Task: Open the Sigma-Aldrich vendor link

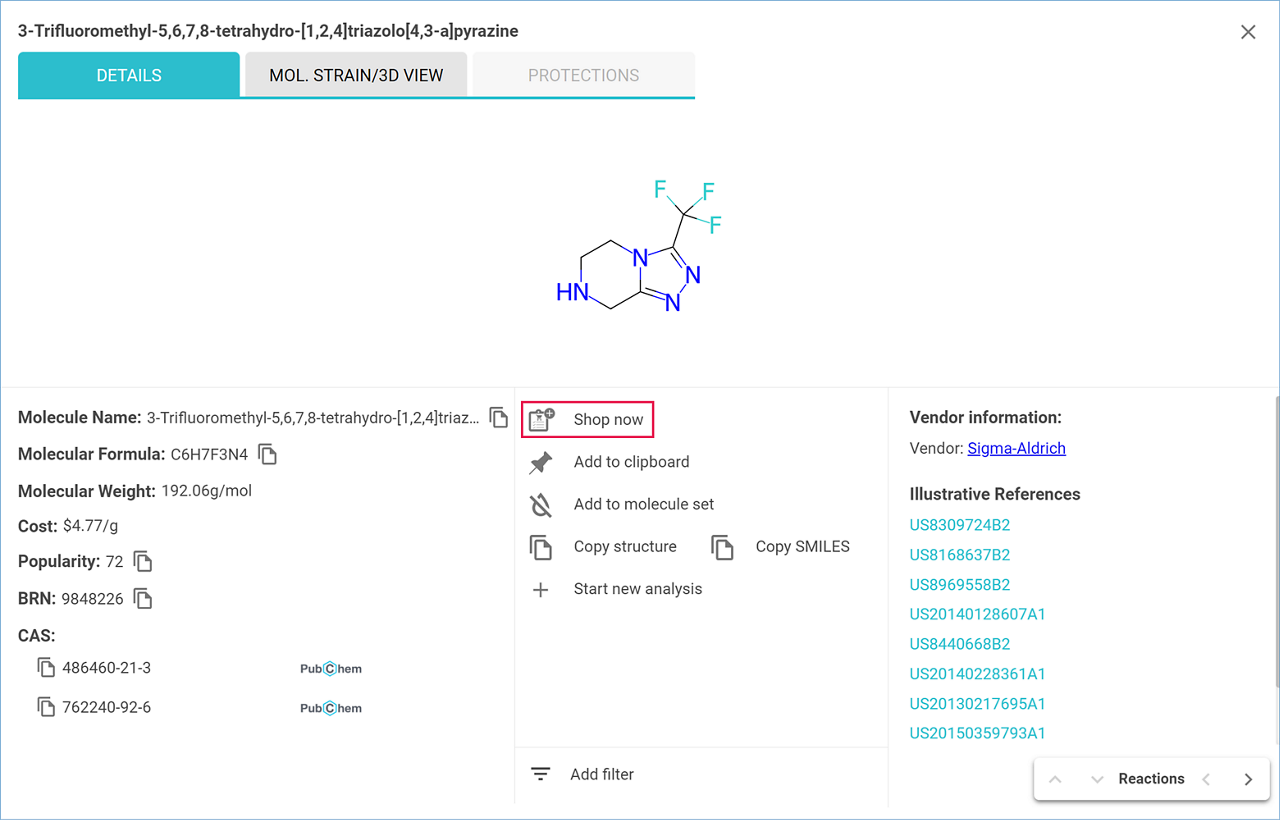Action: coord(1016,448)
